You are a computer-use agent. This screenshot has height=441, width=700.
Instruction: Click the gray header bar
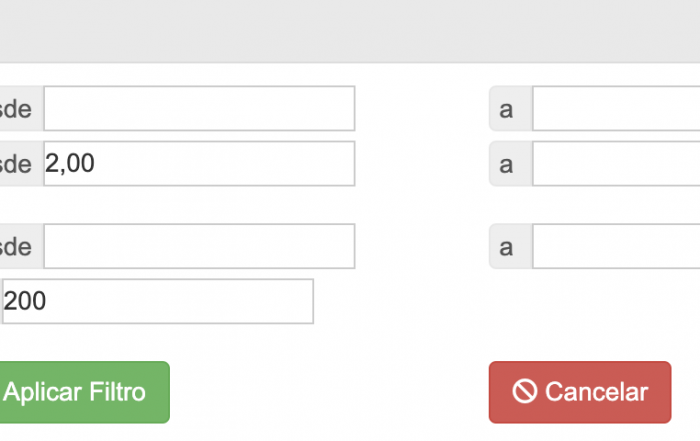[x=350, y=30]
